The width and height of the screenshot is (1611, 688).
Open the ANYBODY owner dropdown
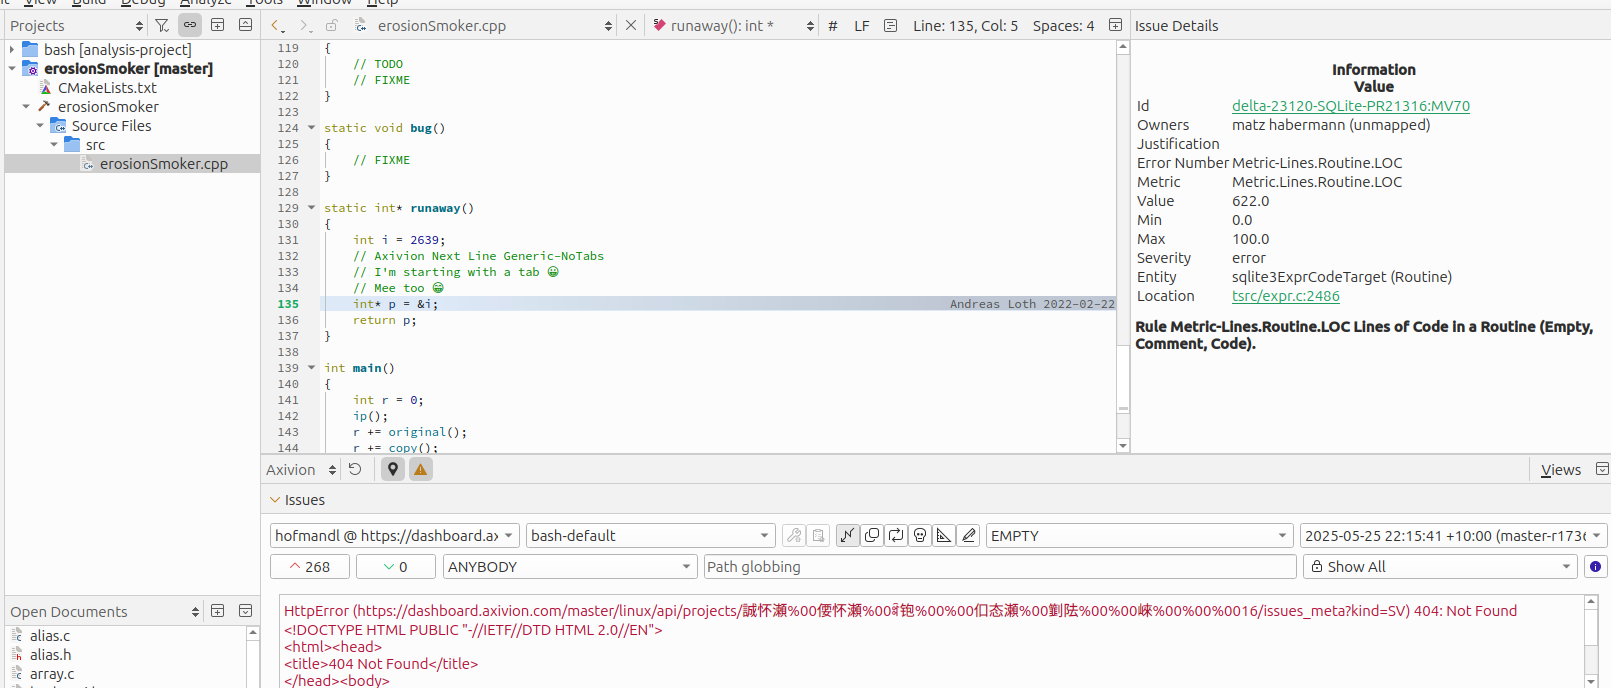570,567
